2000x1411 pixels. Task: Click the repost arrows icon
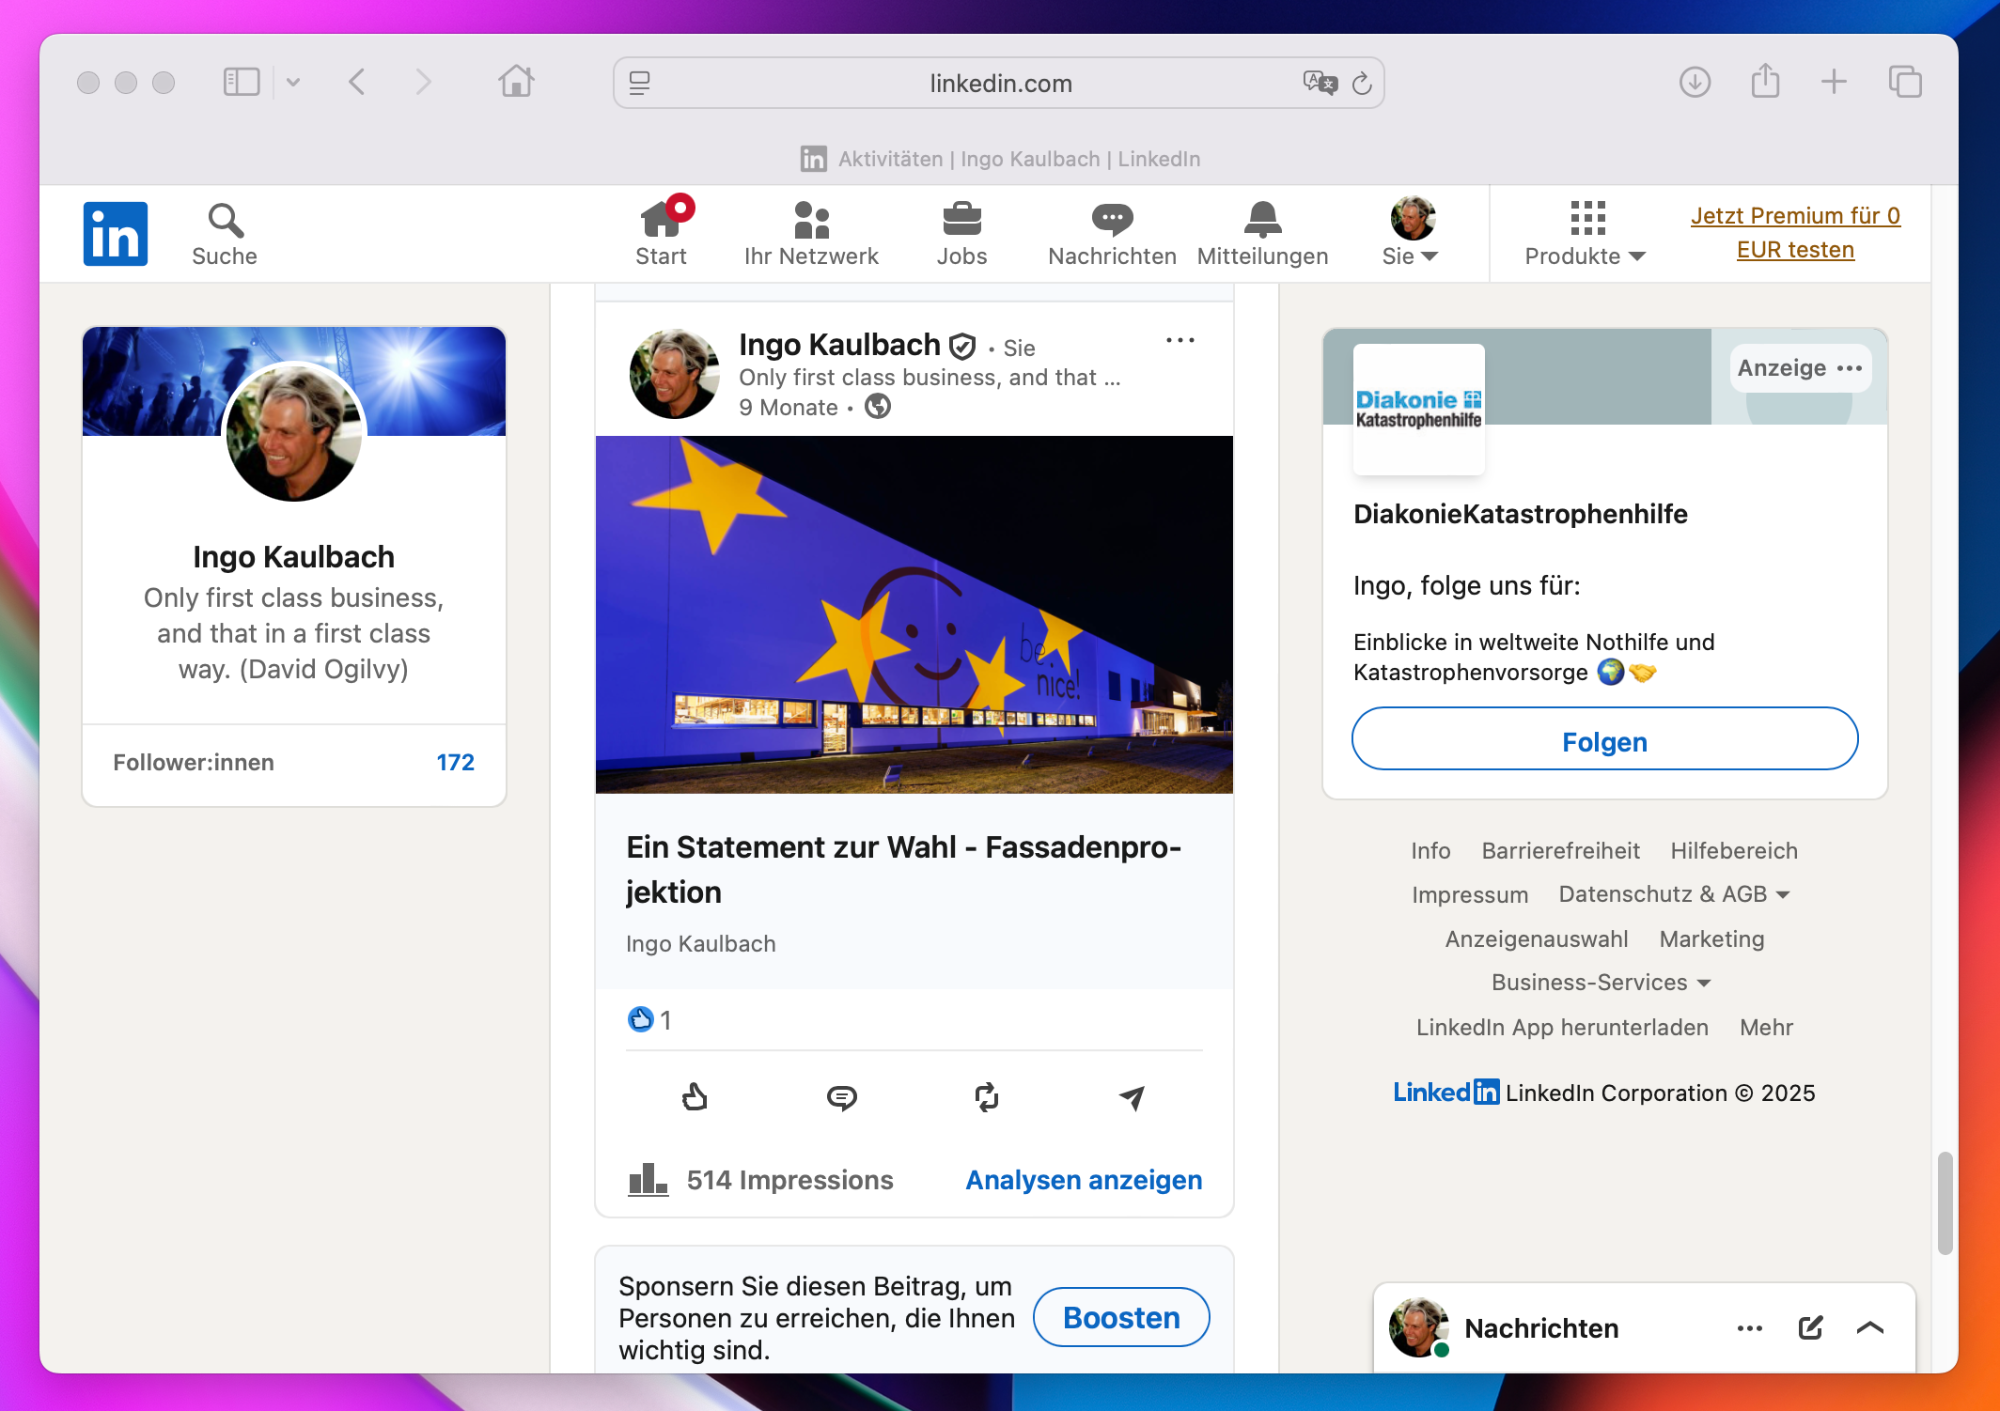tap(986, 1097)
